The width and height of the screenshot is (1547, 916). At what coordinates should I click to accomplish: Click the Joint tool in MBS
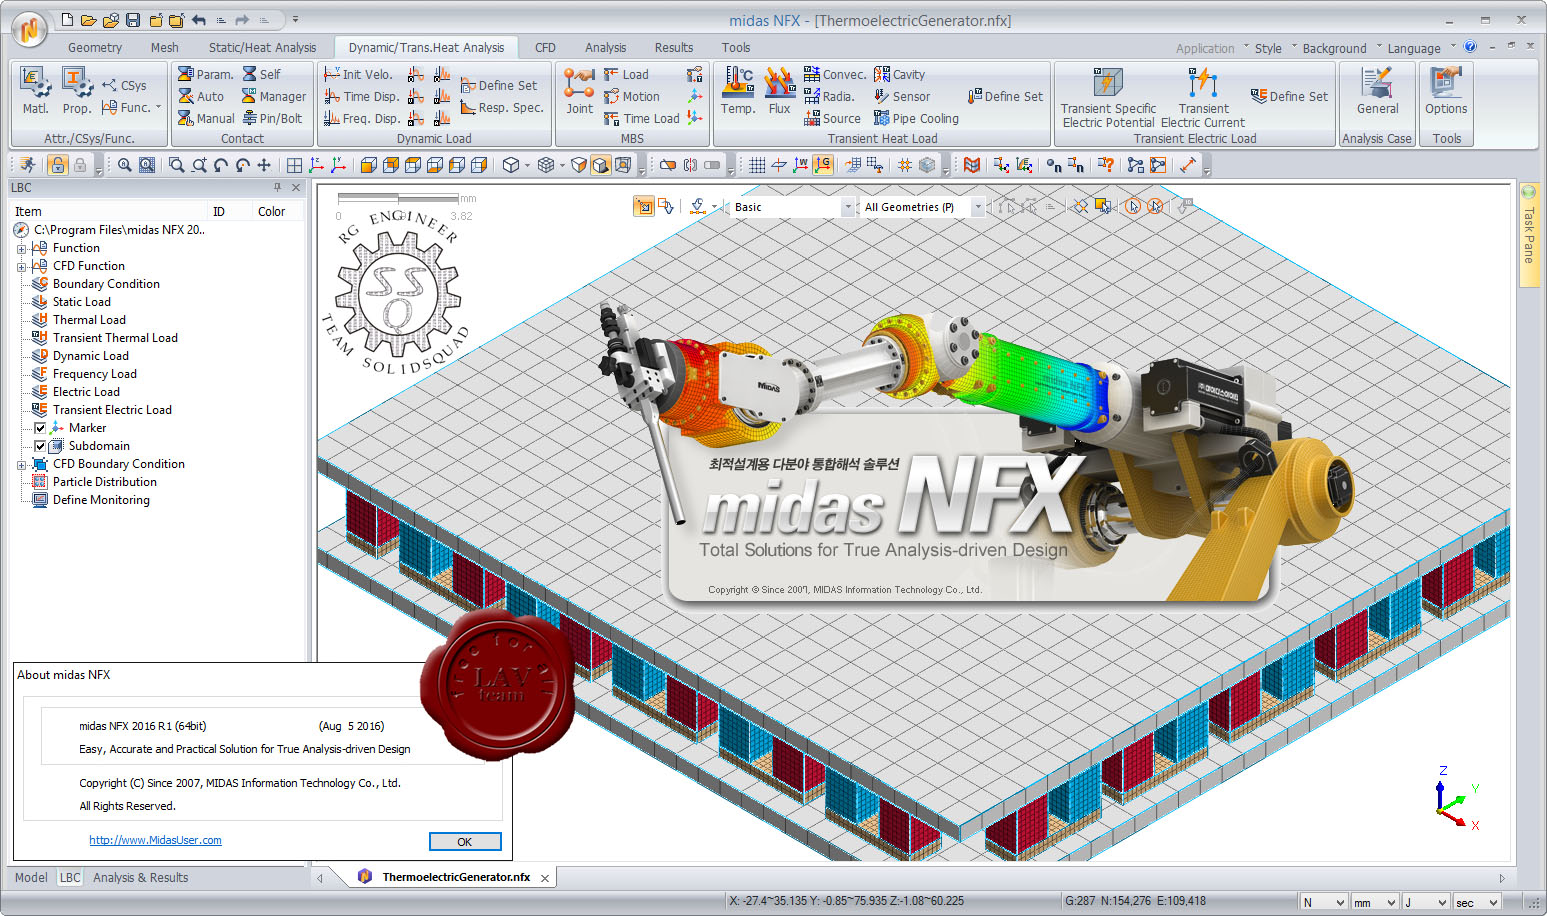580,92
